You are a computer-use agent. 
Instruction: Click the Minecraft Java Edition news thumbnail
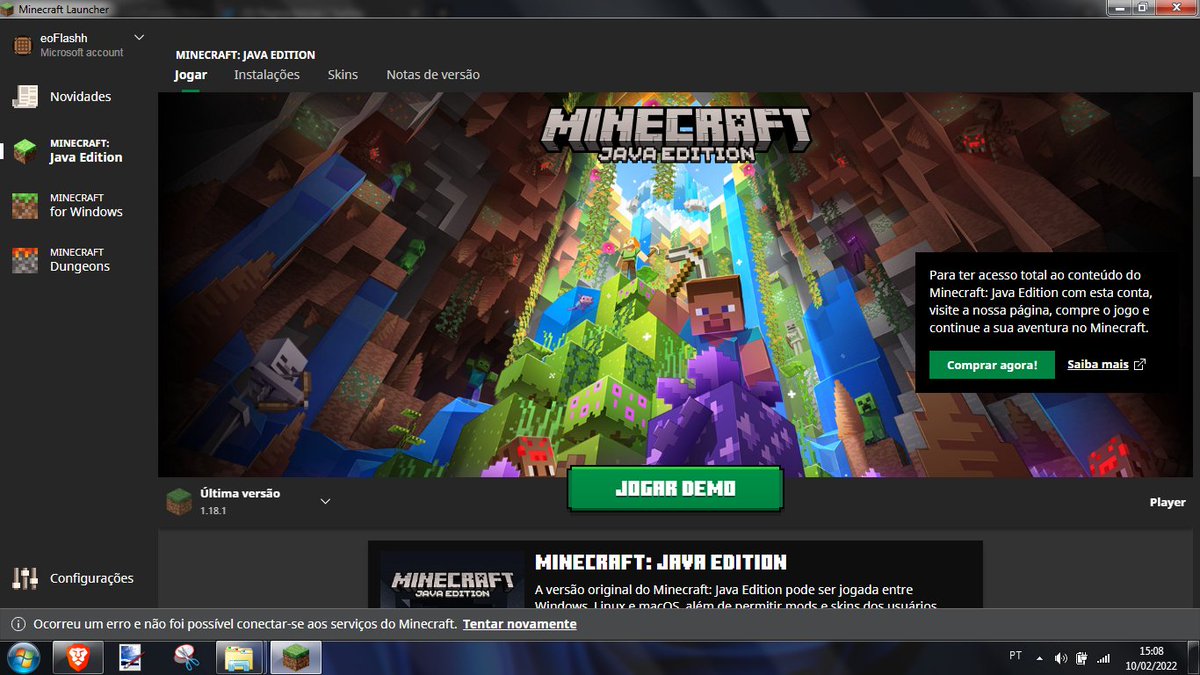pyautogui.click(x=452, y=580)
